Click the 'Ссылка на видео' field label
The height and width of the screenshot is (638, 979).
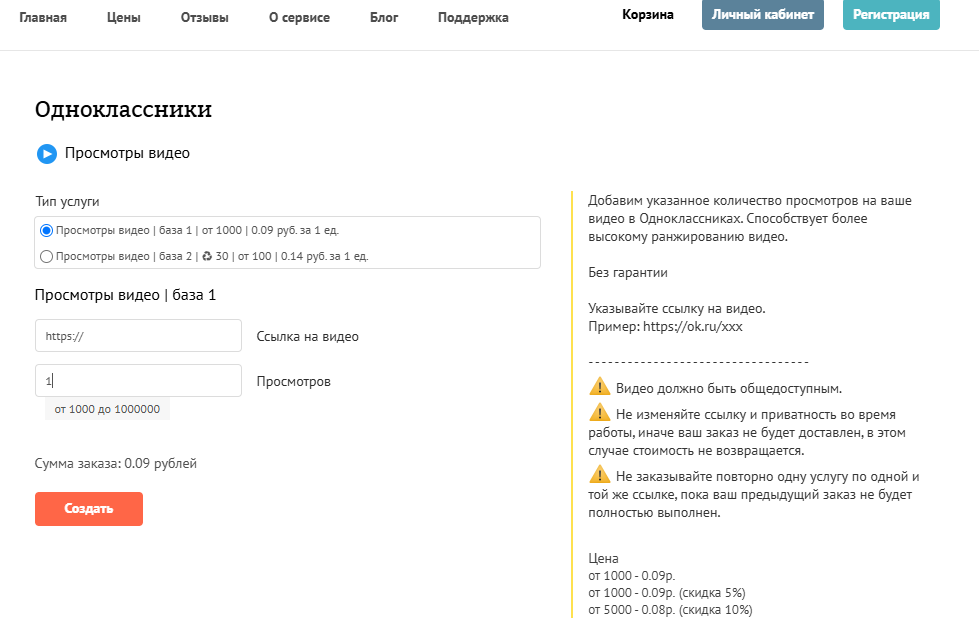[x=308, y=336]
